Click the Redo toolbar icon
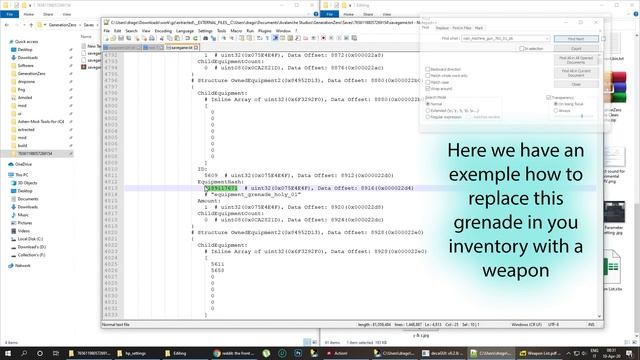Viewport: 640px width, 360px height. tap(195, 38)
